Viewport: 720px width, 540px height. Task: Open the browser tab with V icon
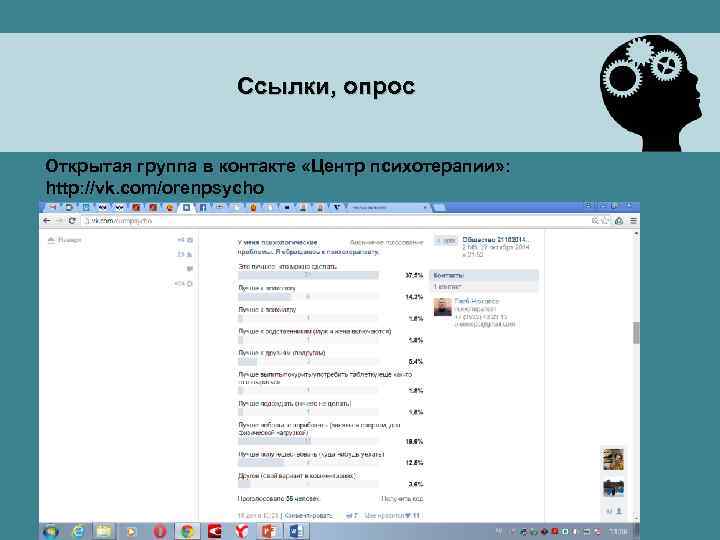(x=337, y=208)
